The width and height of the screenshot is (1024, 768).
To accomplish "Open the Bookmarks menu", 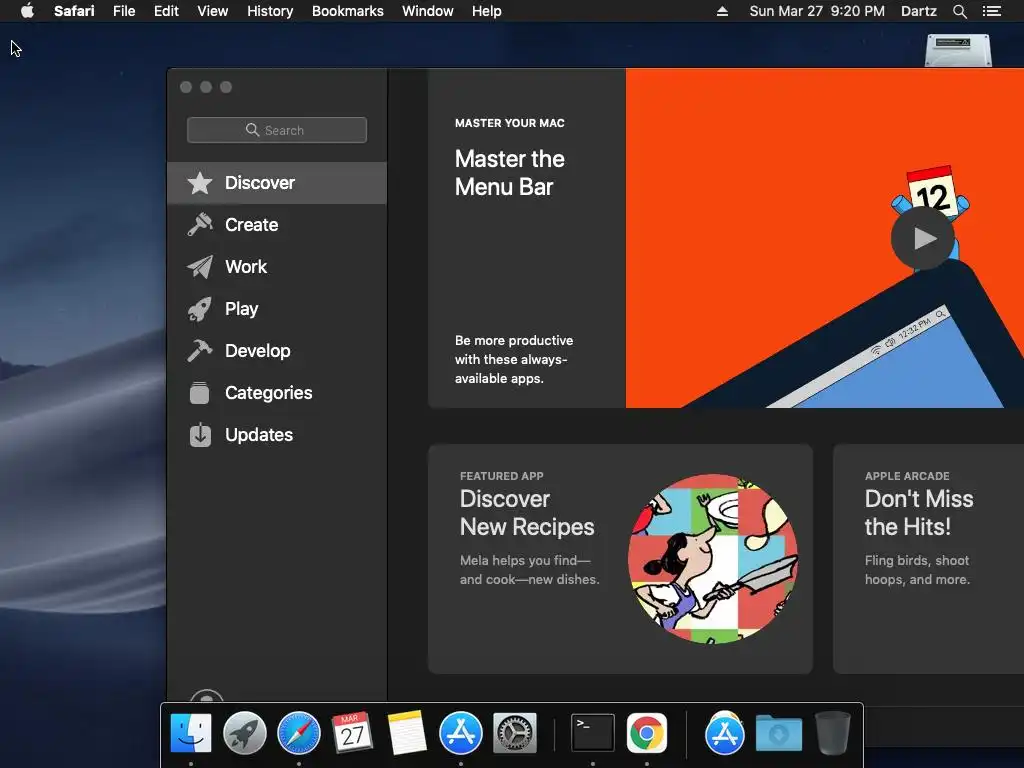I will (347, 11).
